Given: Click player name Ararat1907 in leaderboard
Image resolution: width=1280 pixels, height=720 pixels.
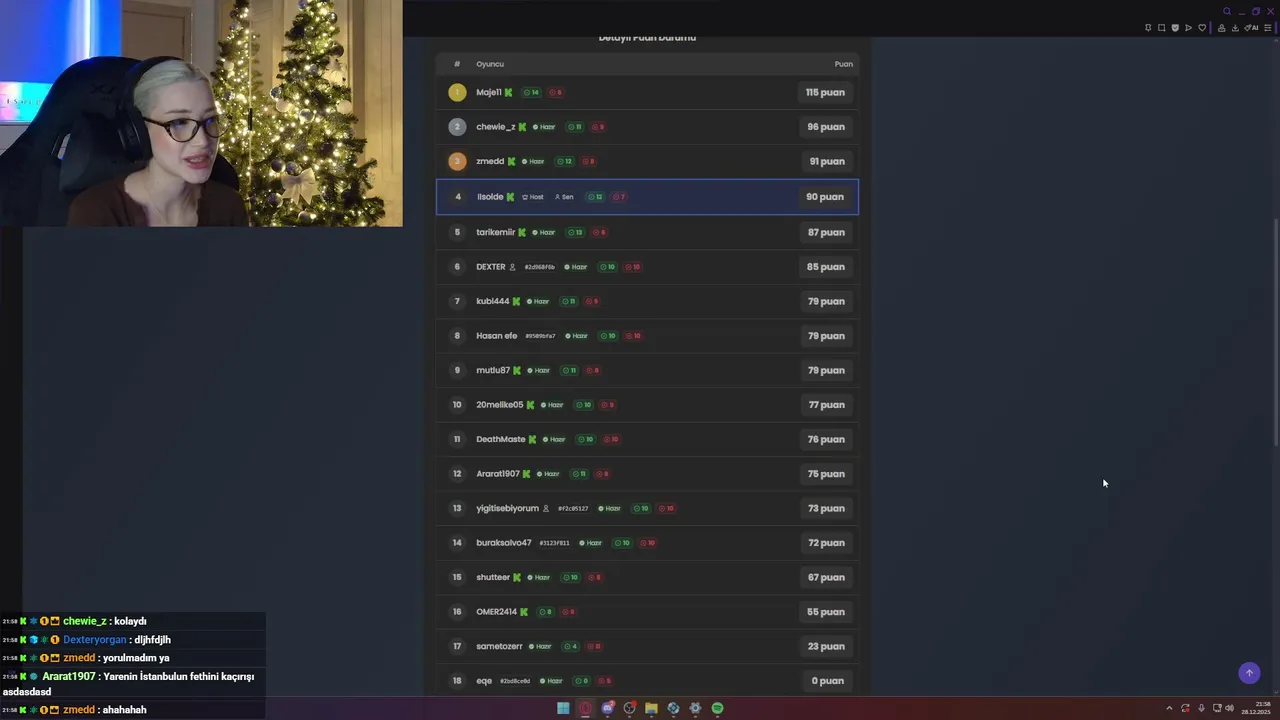Looking at the screenshot, I should tap(498, 474).
